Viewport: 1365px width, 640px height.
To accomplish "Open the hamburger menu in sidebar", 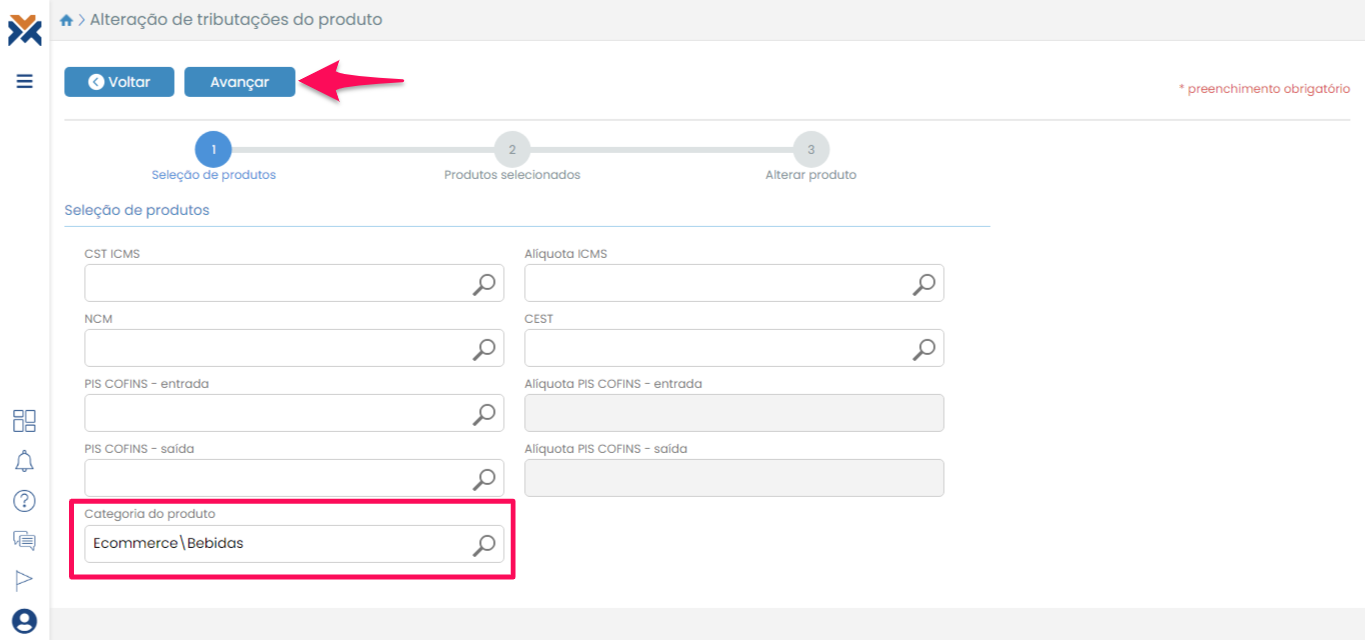I will [25, 81].
